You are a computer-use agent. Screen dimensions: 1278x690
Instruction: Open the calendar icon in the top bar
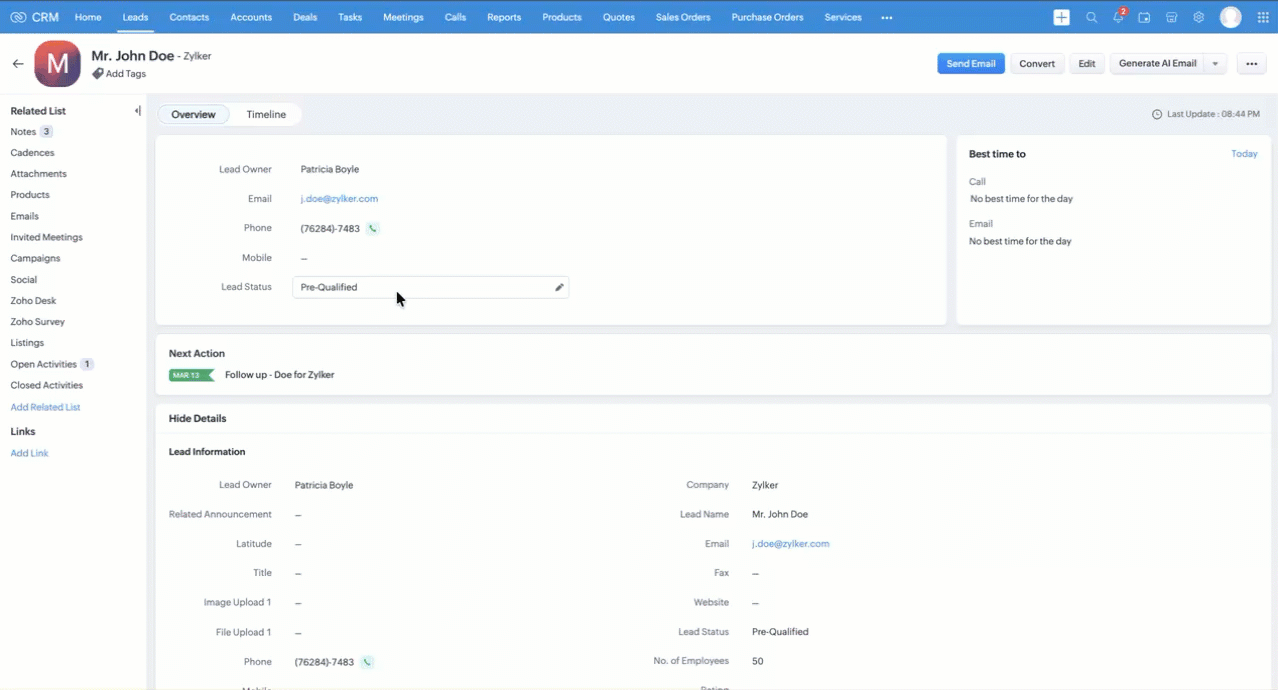pos(1144,17)
